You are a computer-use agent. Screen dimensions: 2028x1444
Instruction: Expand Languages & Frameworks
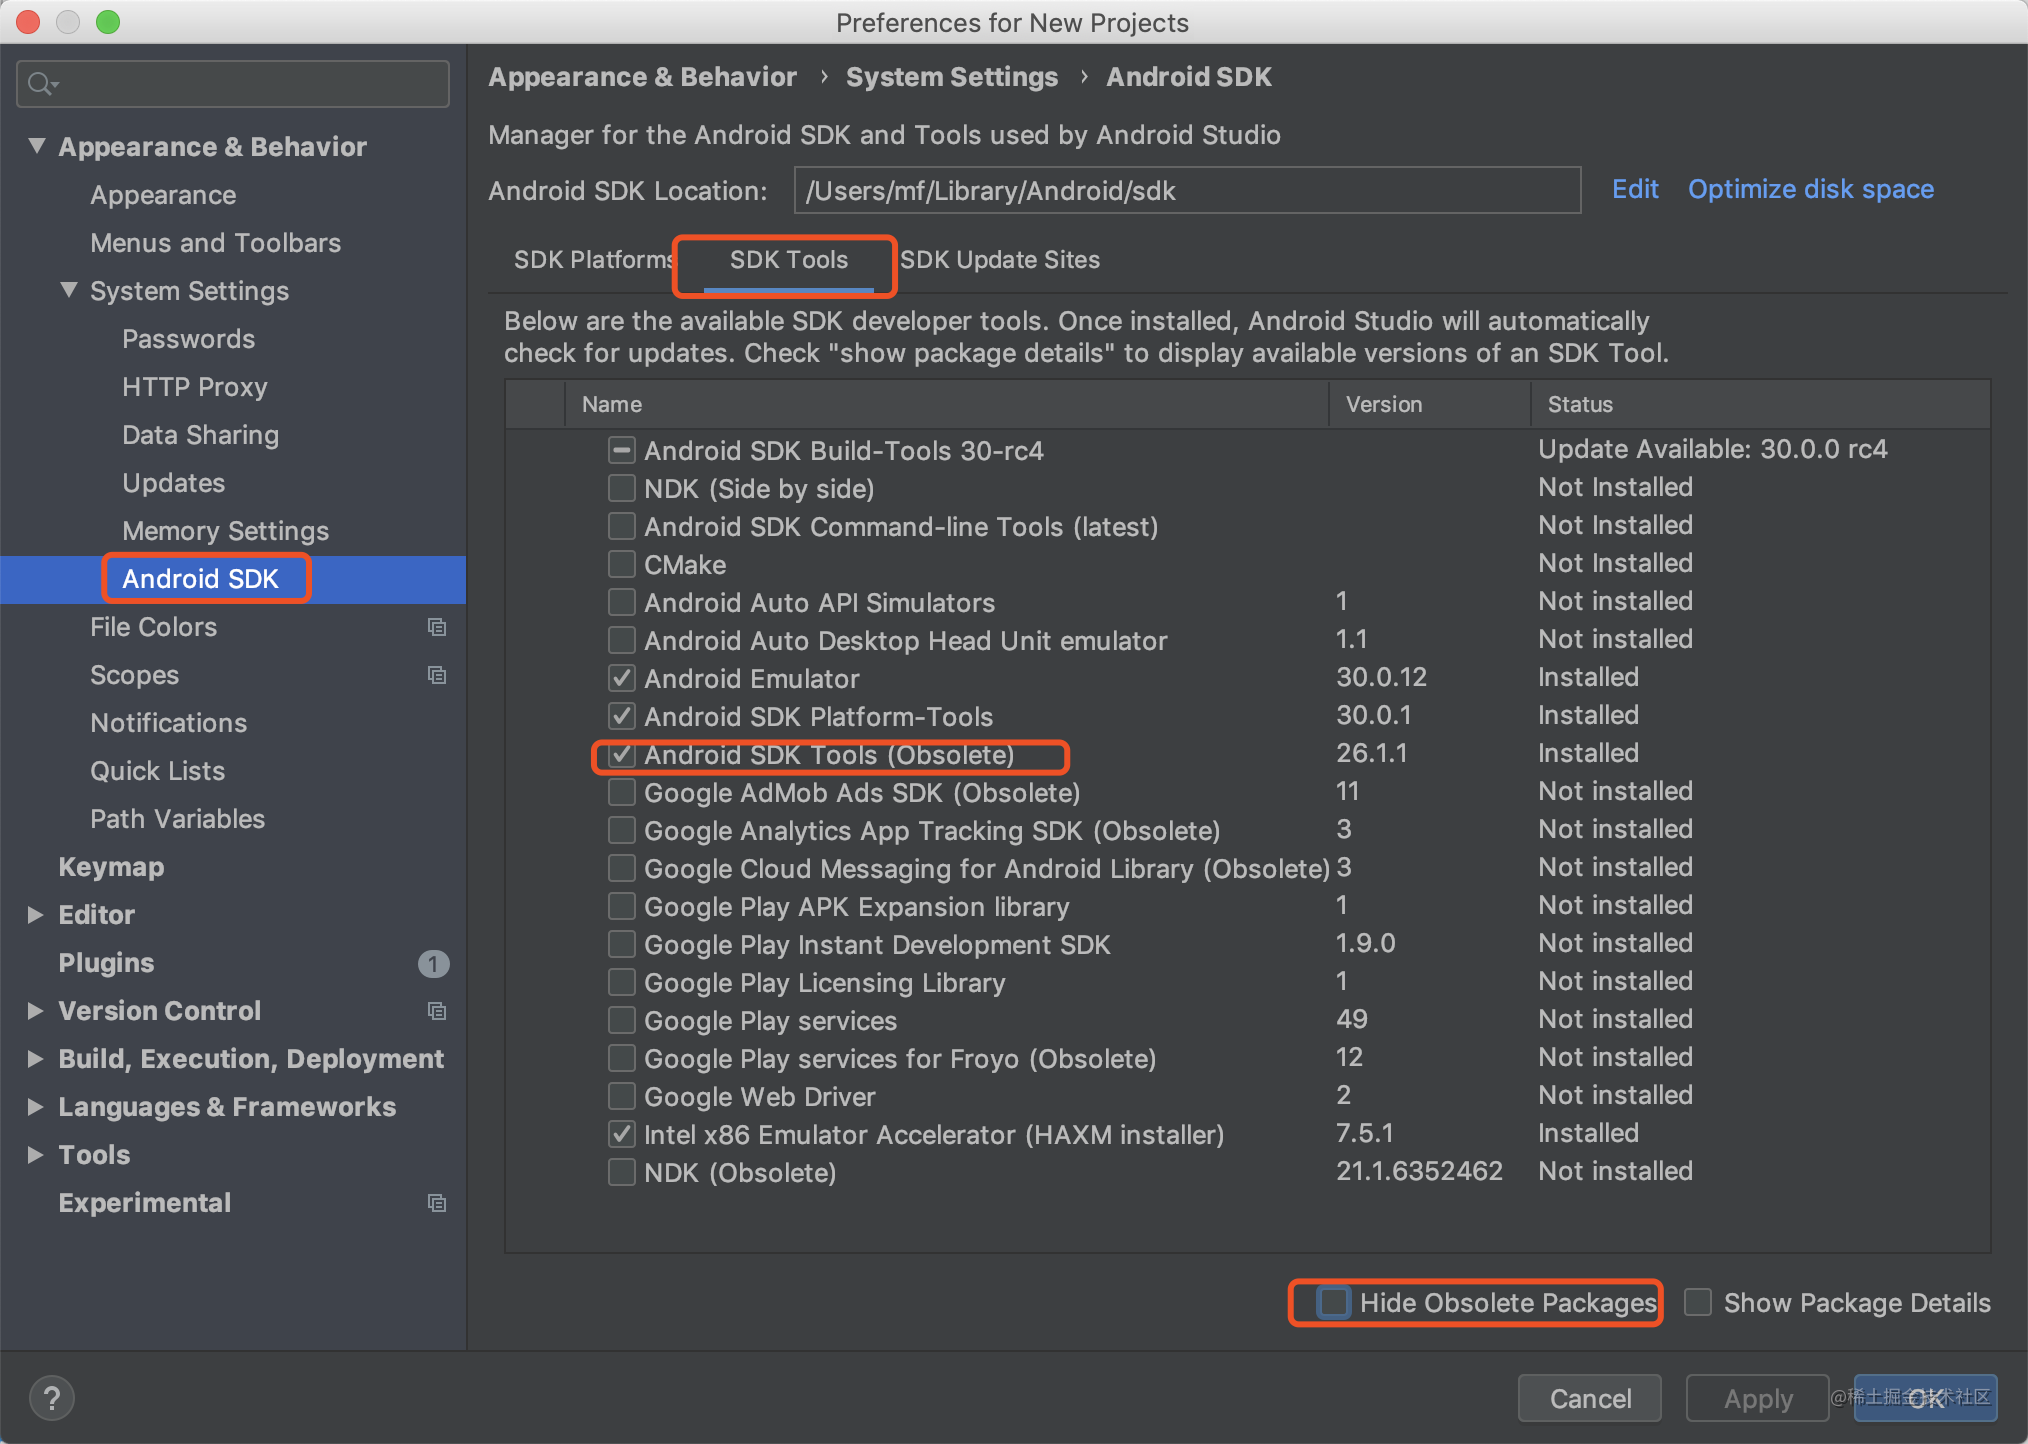(37, 1107)
